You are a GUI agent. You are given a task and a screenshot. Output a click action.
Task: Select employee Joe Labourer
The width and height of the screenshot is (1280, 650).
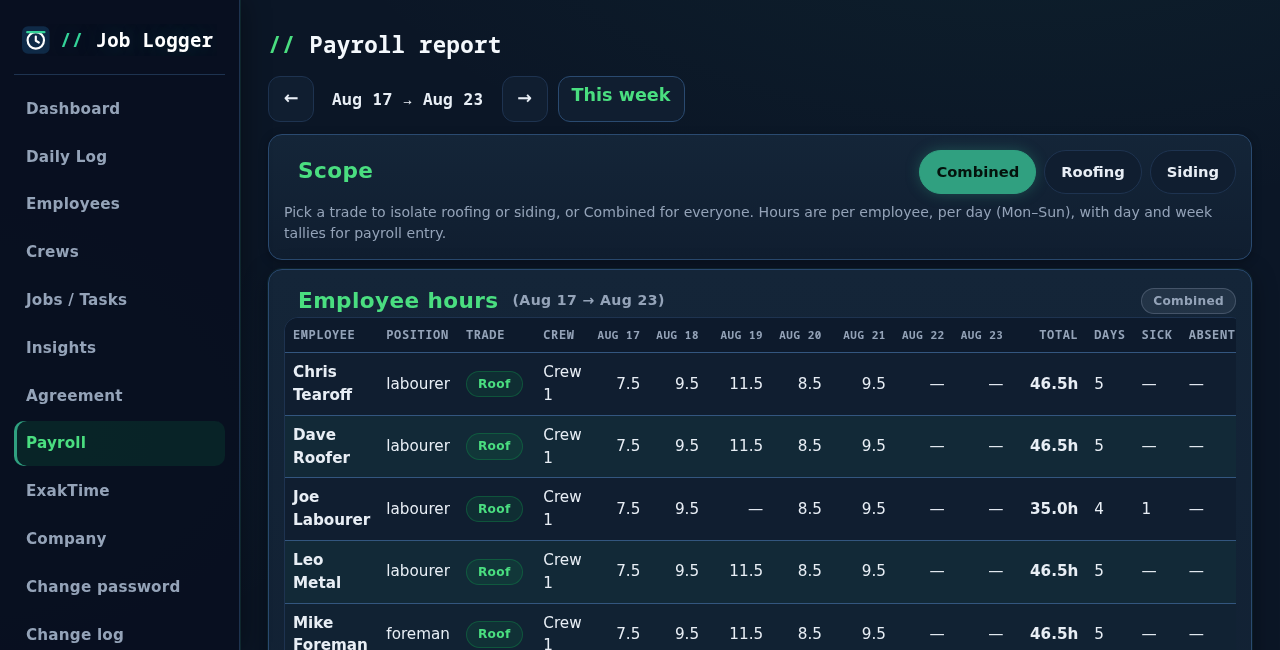tap(331, 509)
